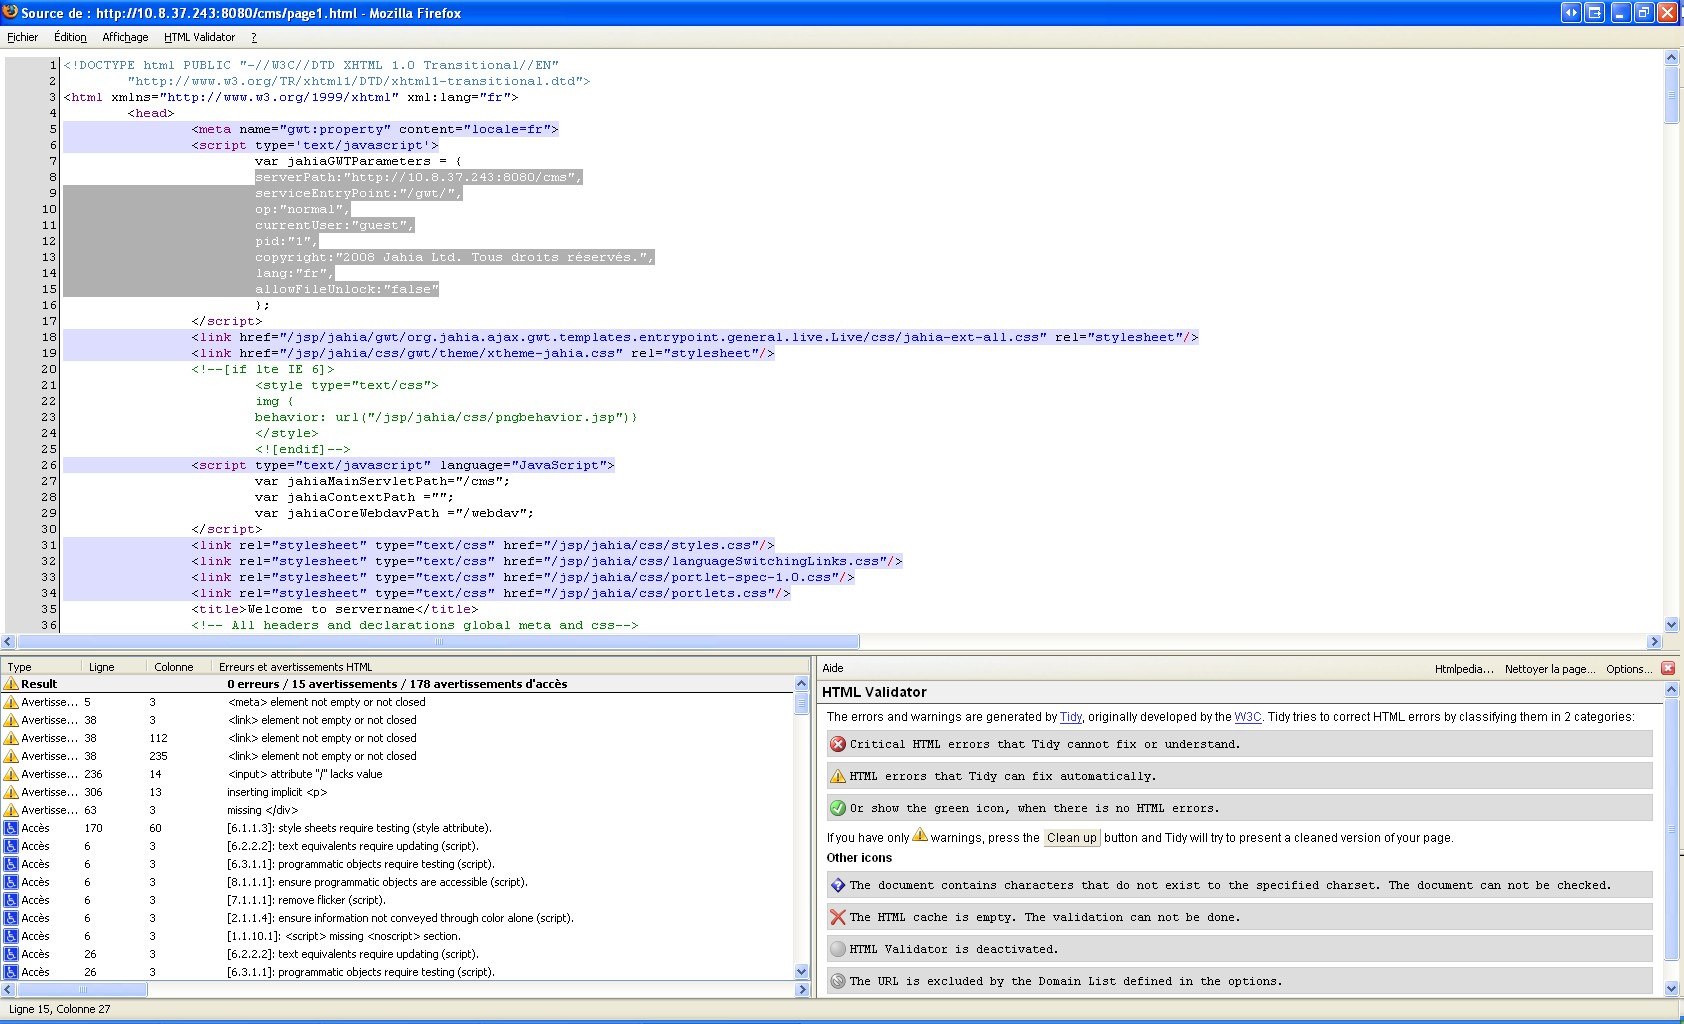Click warning icon for missing /div row

pyautogui.click(x=11, y=810)
